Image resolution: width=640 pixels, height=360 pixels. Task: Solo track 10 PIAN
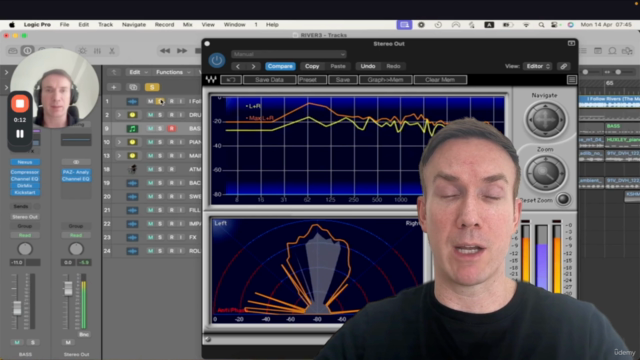[160, 142]
